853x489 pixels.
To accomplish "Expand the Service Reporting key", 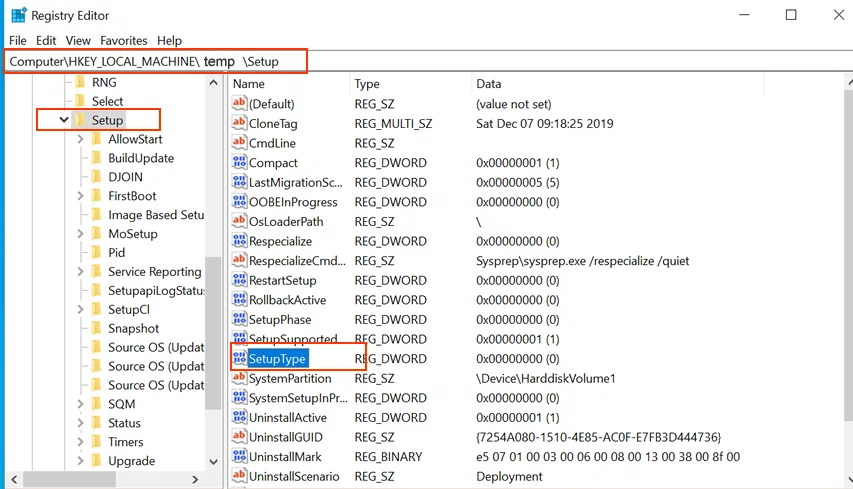I will click(x=81, y=271).
